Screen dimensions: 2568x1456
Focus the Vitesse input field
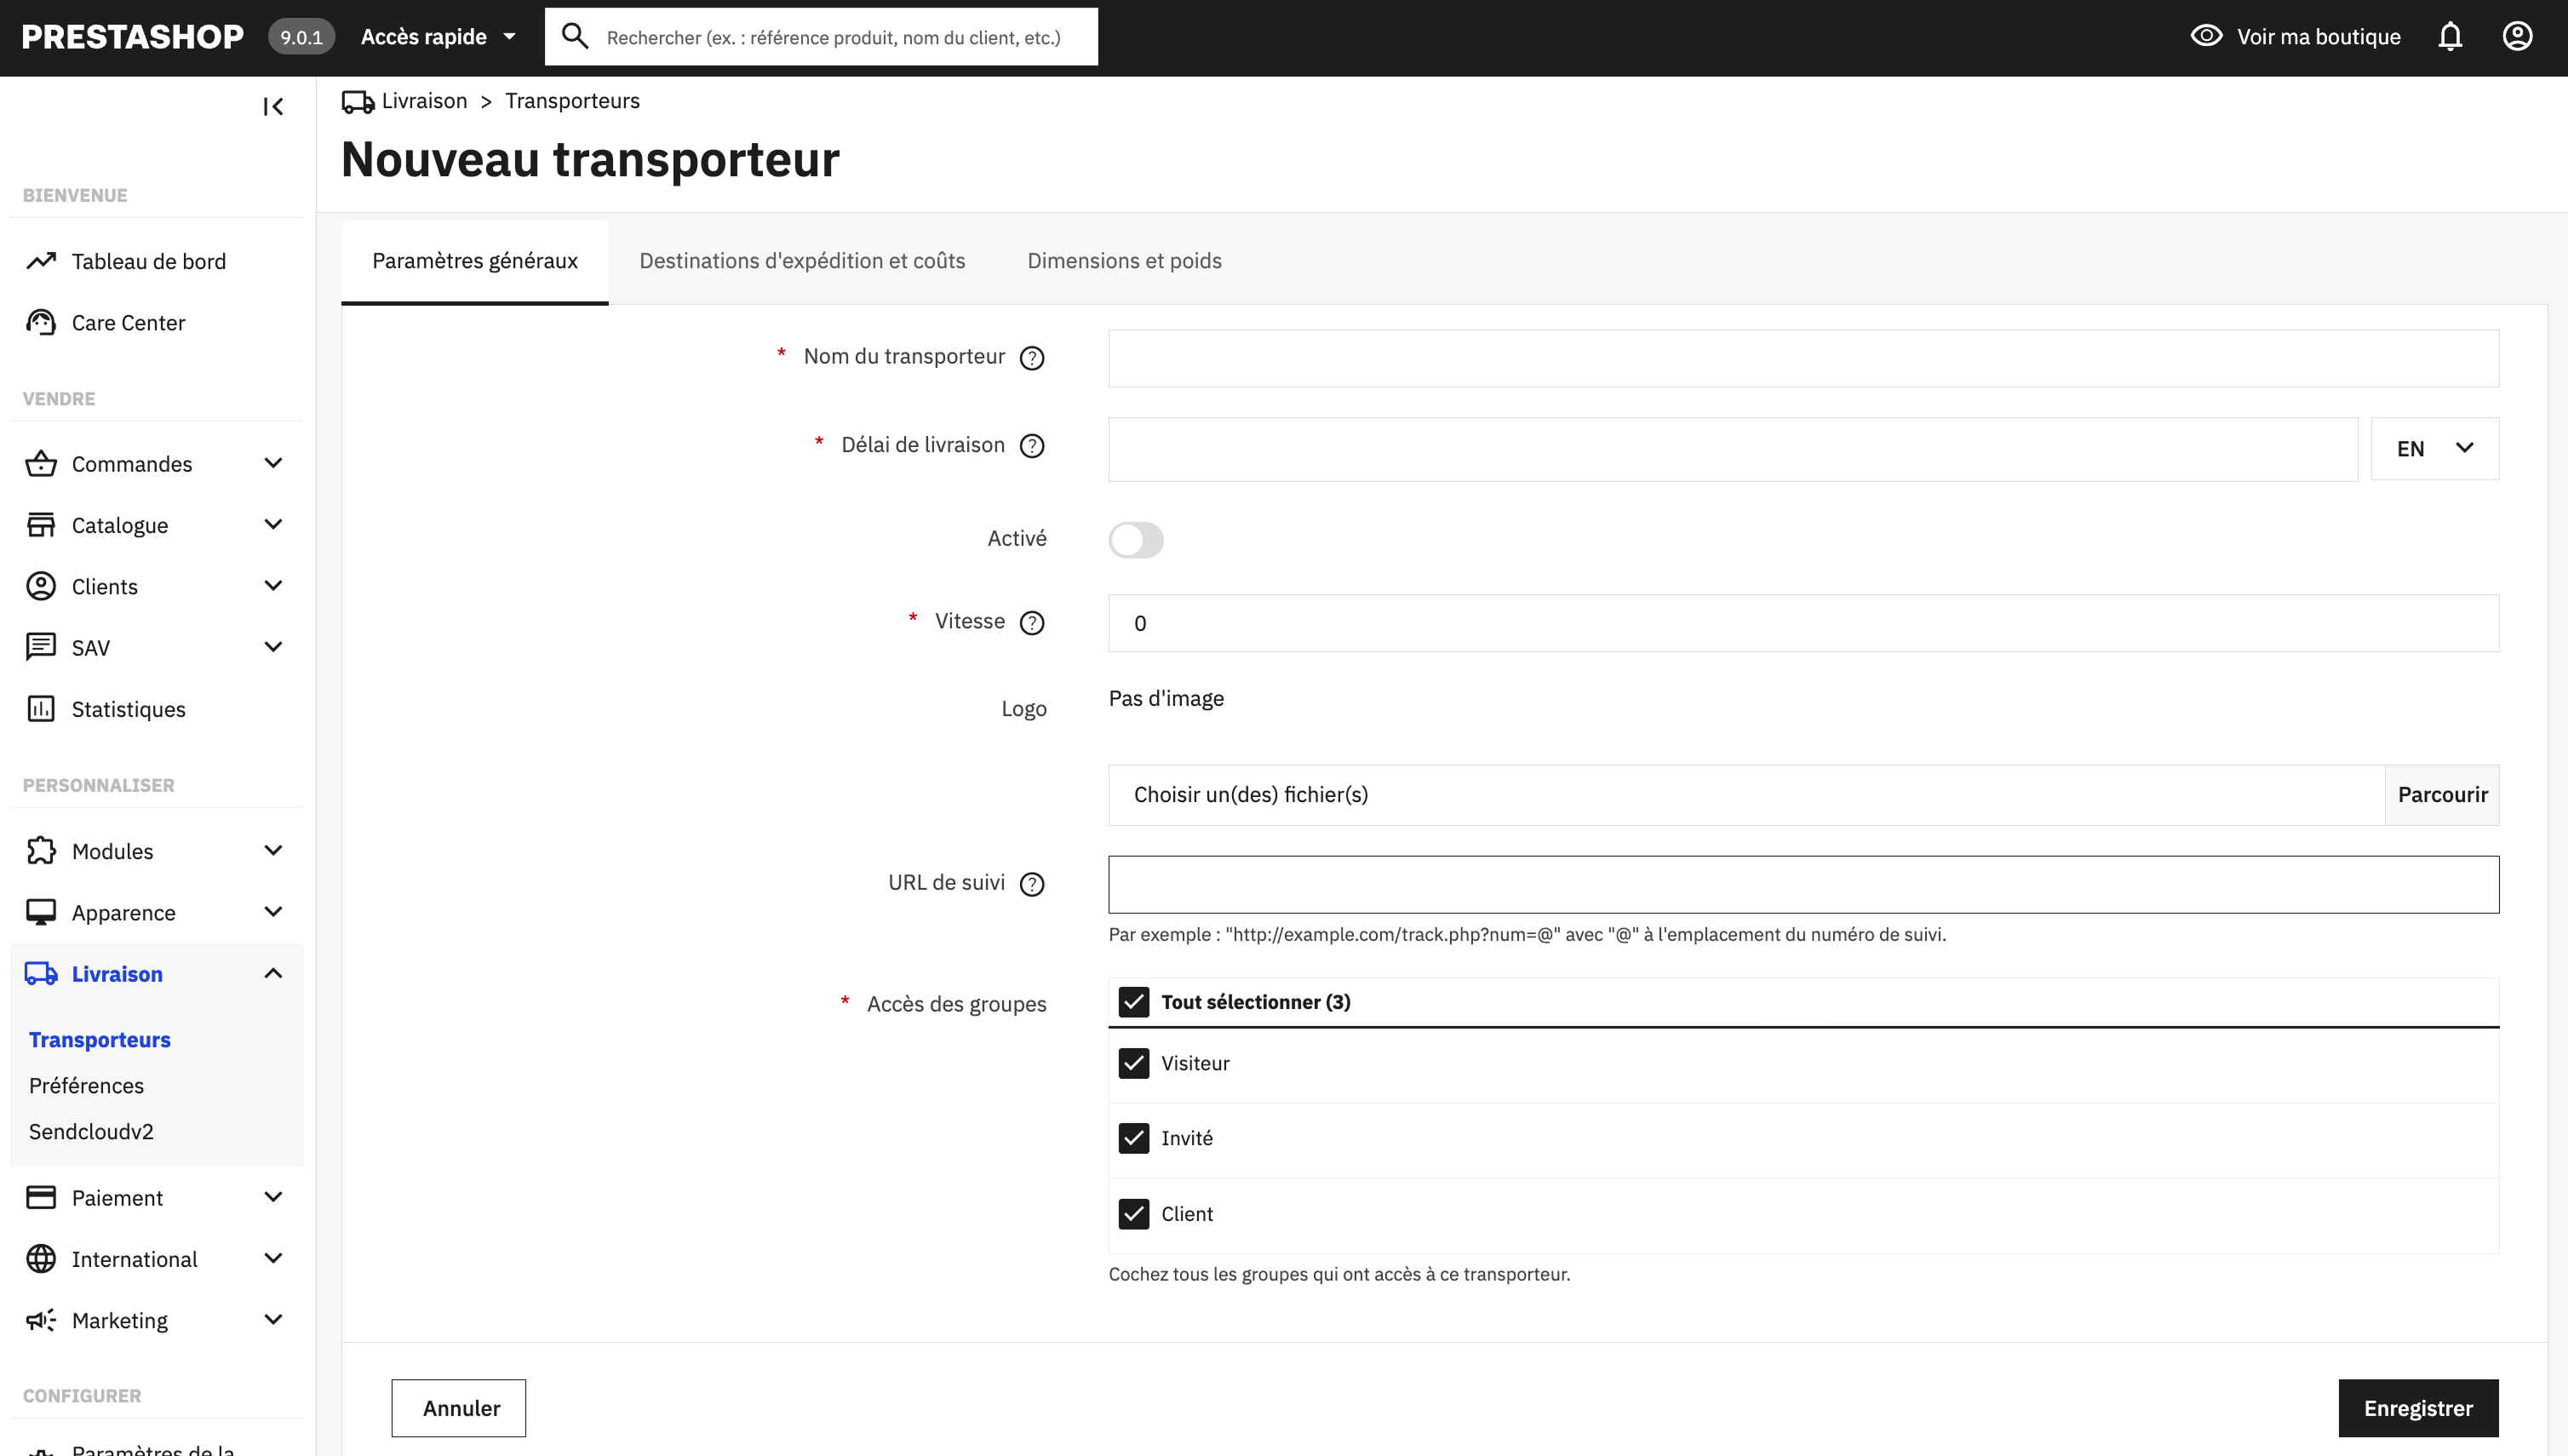click(1803, 623)
